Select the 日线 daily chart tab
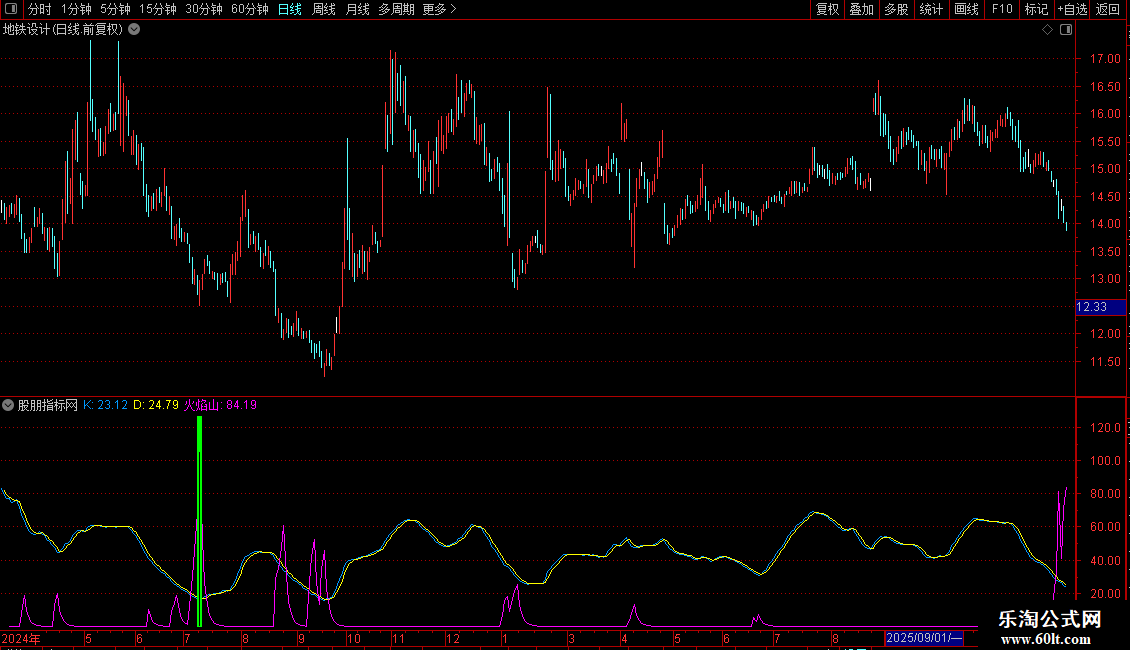 pyautogui.click(x=290, y=9)
